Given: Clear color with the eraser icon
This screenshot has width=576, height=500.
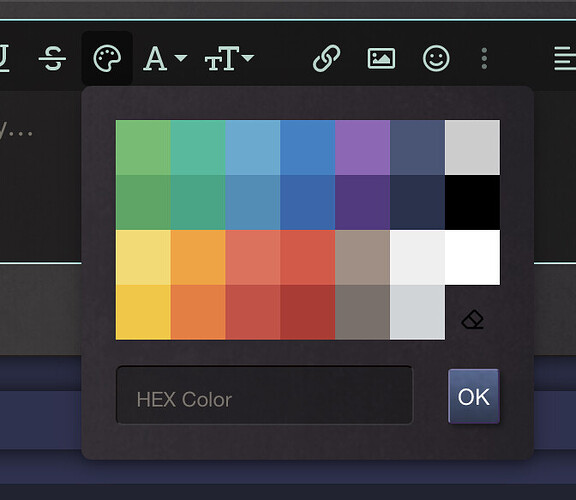Looking at the screenshot, I should pos(472,319).
